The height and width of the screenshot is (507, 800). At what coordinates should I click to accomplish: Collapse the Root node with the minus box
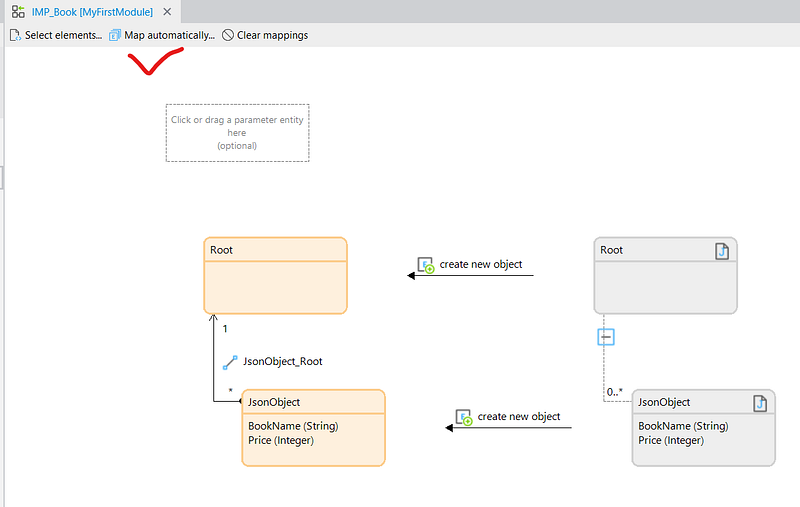[x=605, y=337]
